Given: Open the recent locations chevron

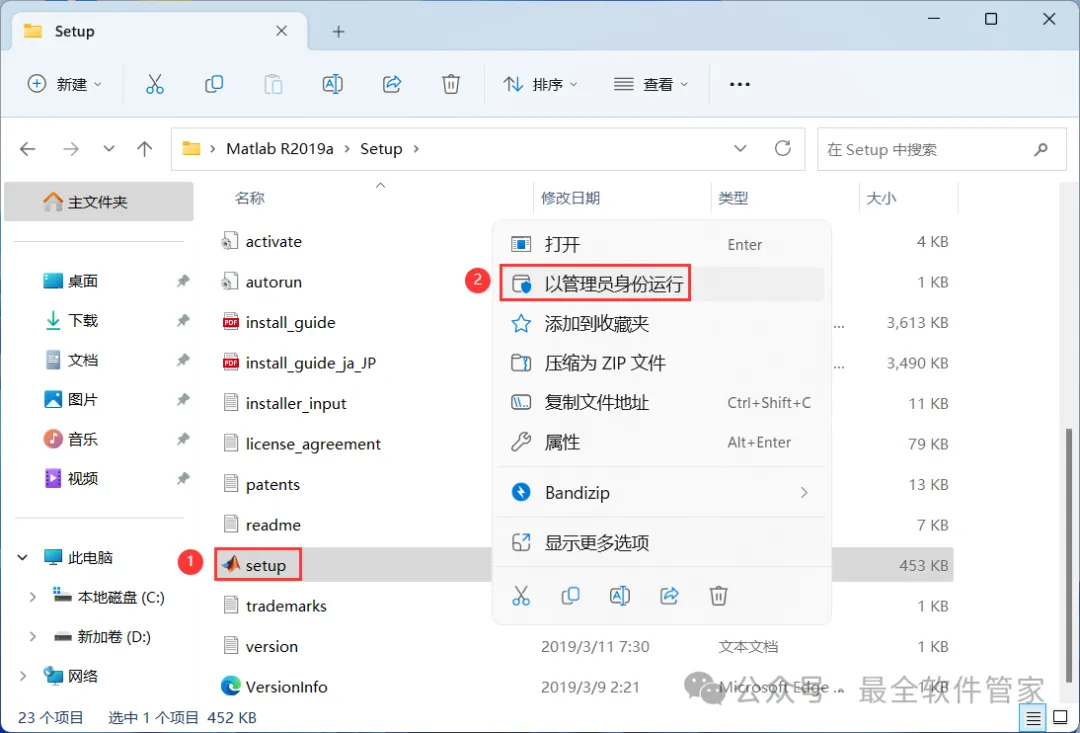Looking at the screenshot, I should coord(108,149).
